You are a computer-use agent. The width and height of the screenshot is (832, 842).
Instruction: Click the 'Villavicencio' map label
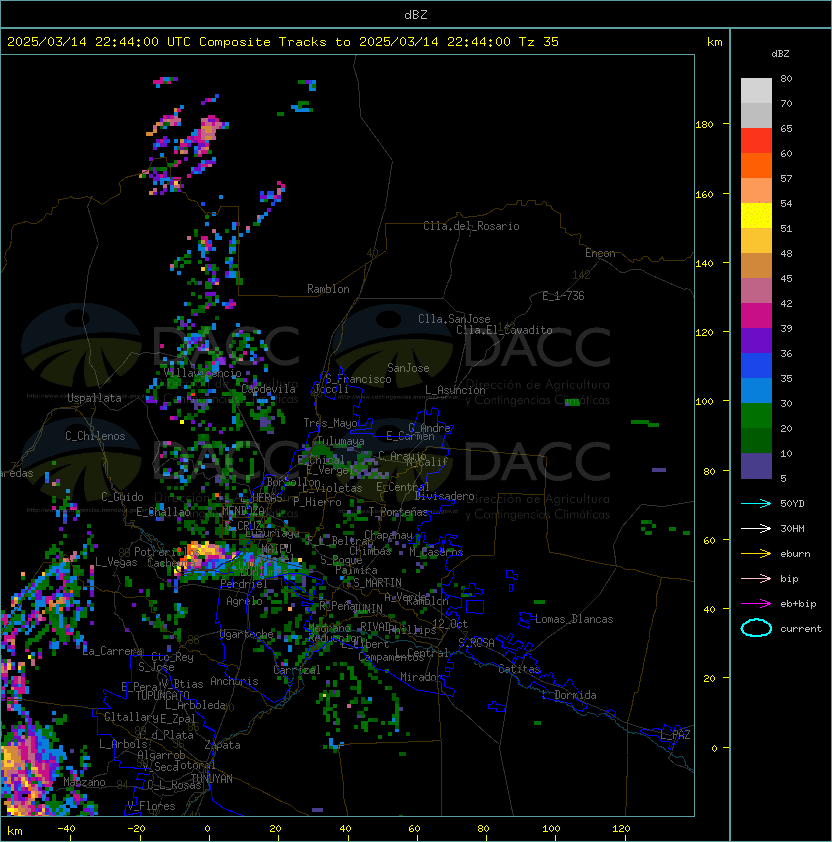(x=202, y=373)
